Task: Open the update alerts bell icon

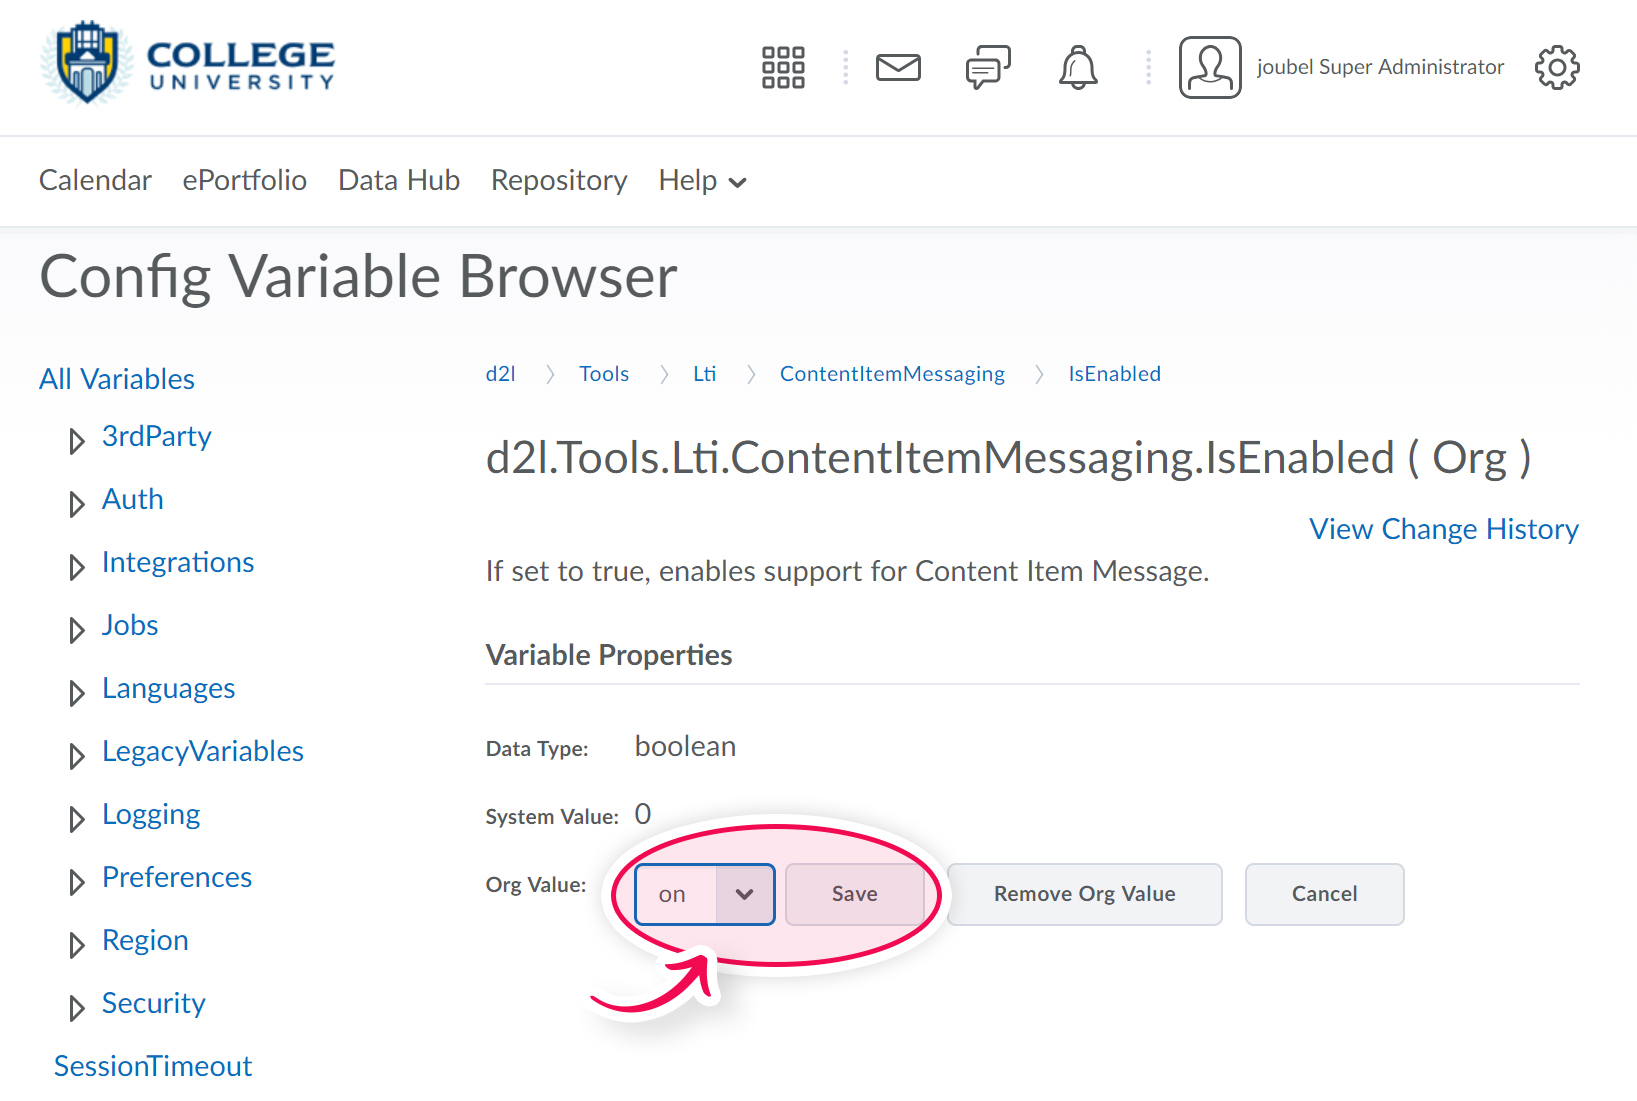Action: (1078, 68)
